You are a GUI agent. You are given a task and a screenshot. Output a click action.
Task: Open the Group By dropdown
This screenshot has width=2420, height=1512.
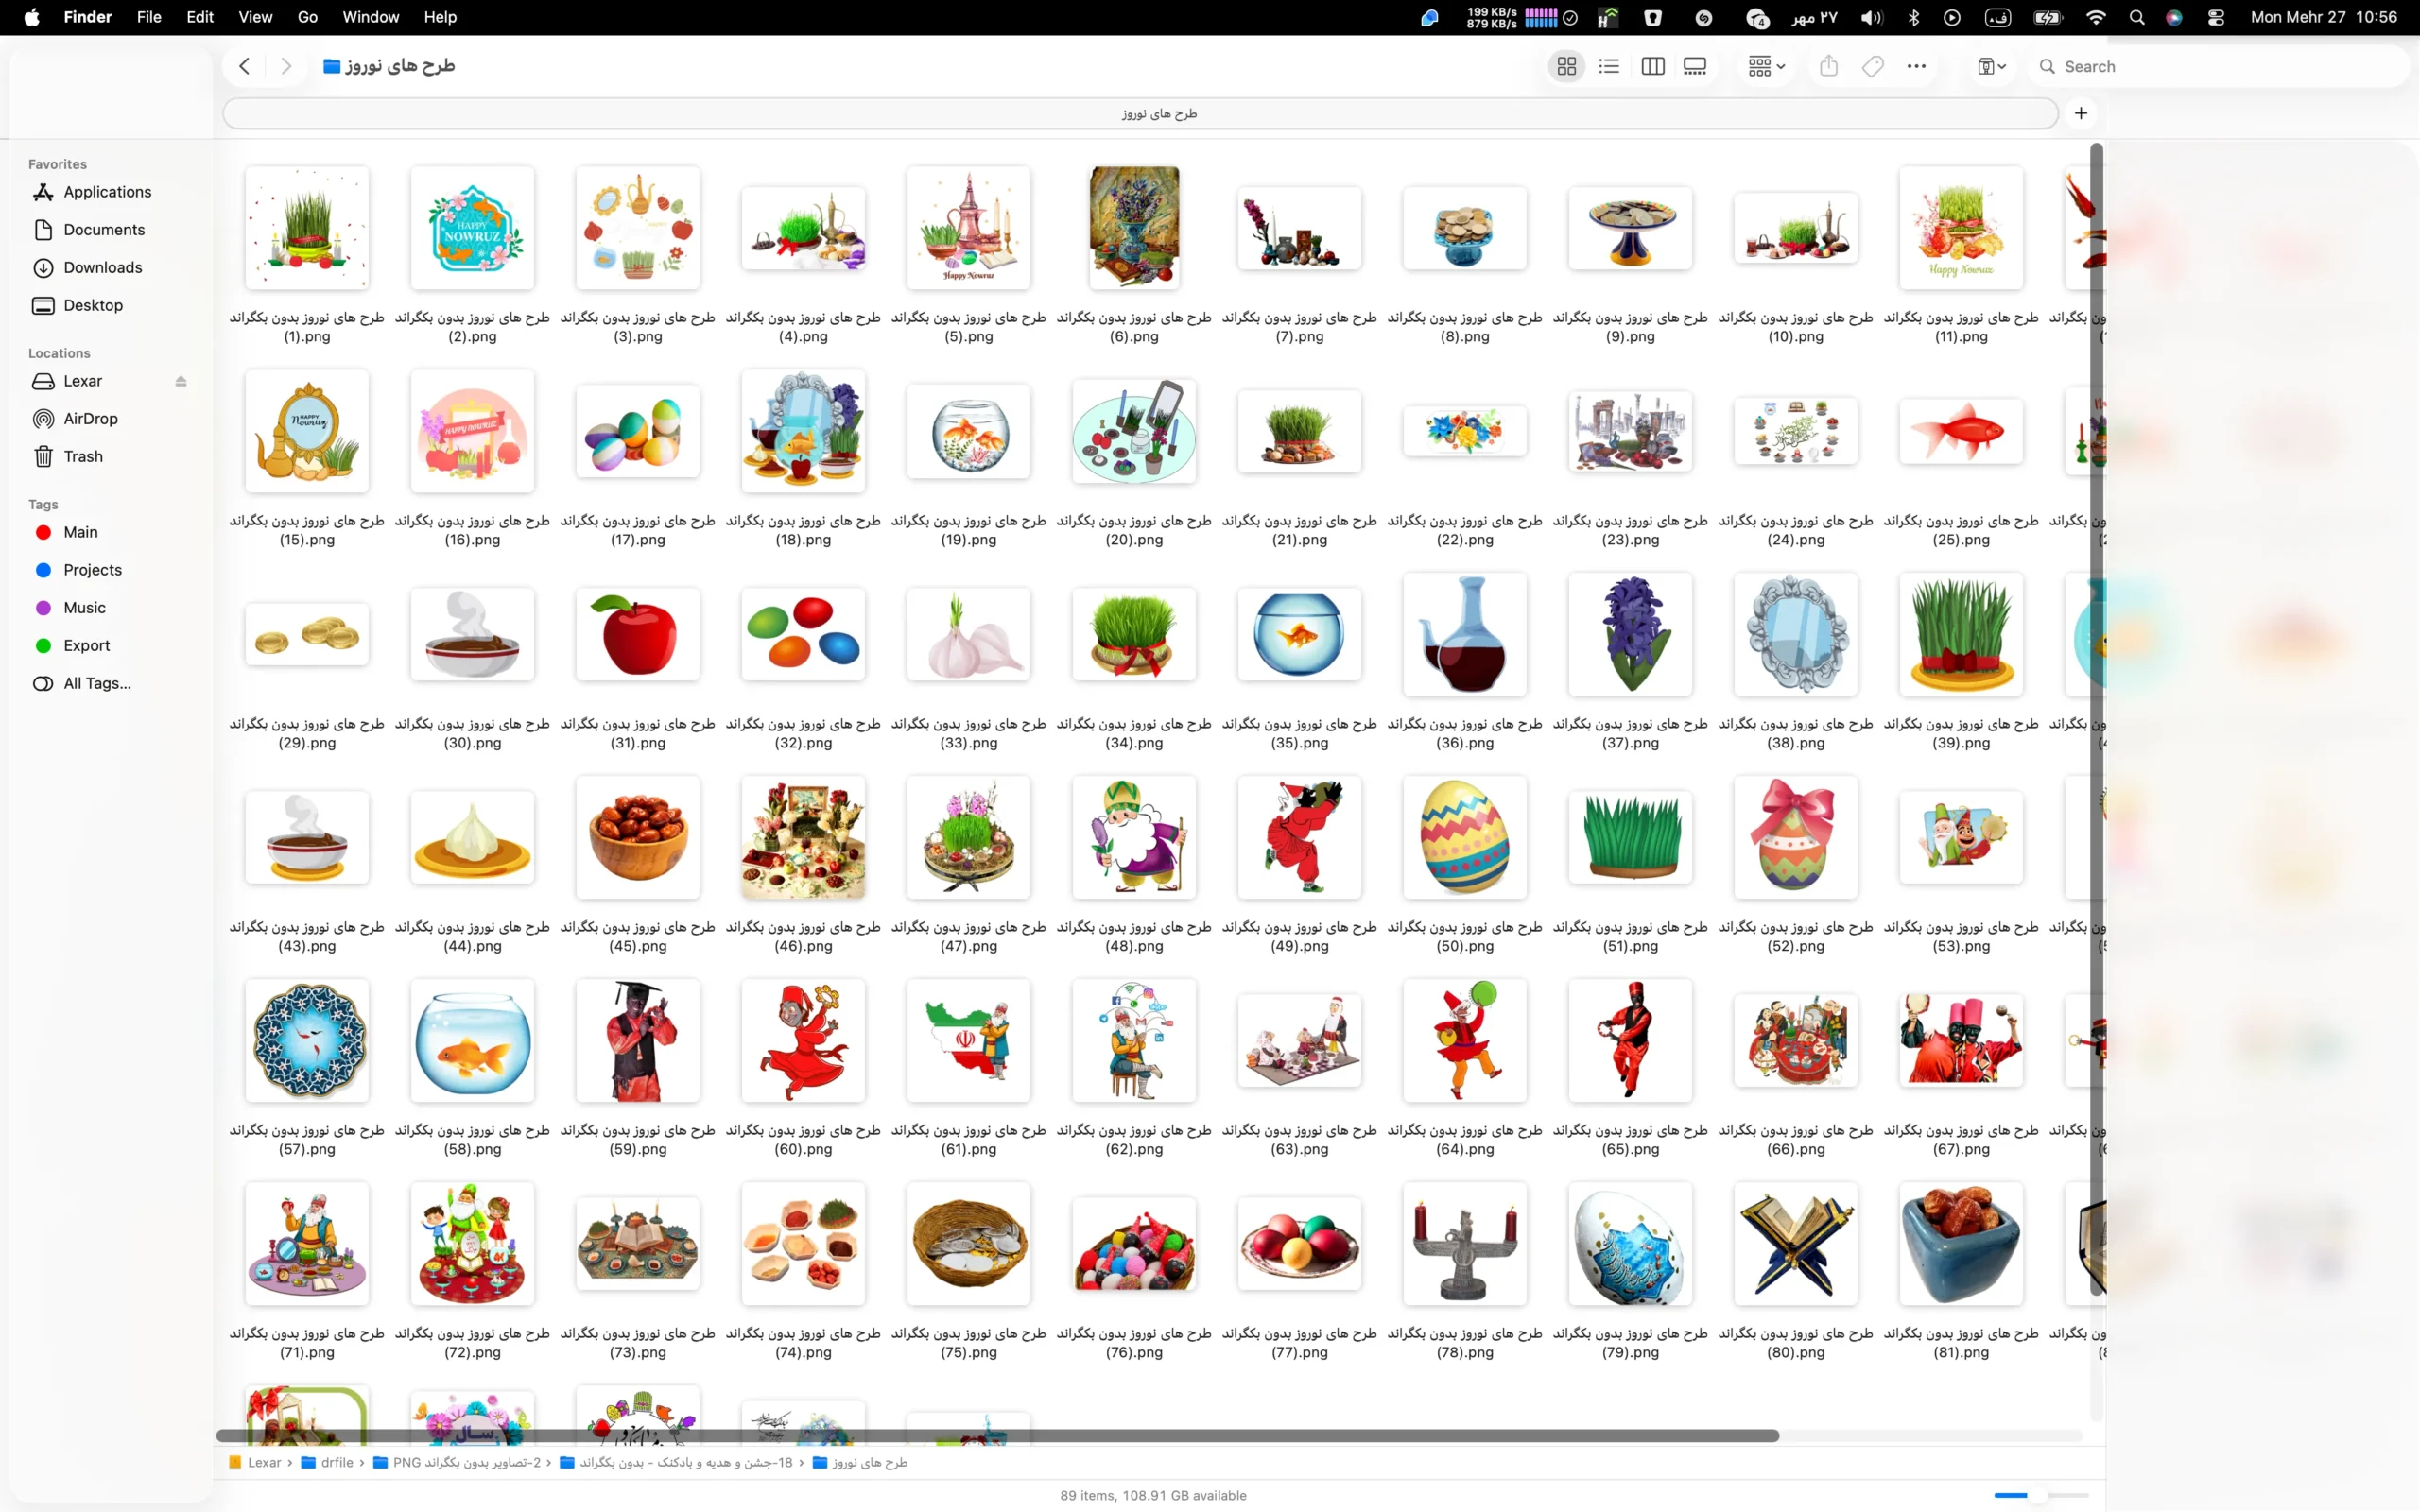[1766, 66]
